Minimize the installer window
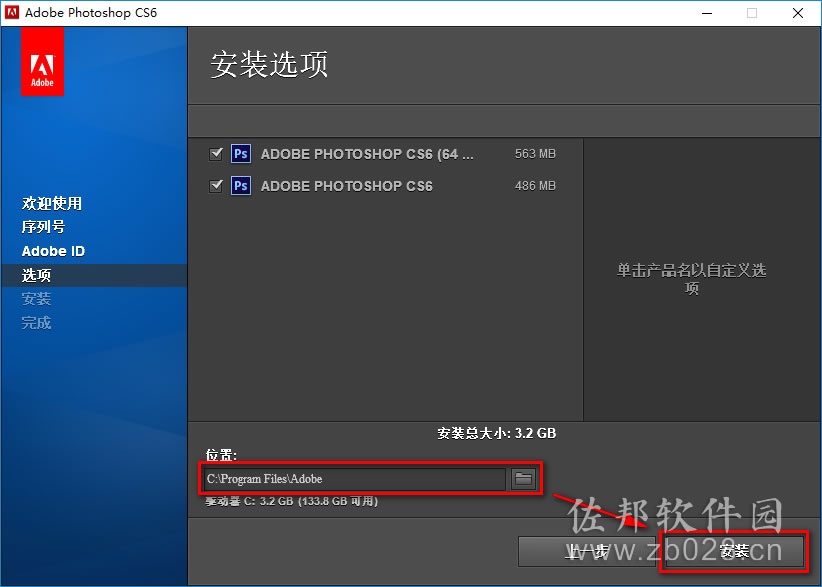This screenshot has width=822, height=587. click(707, 13)
